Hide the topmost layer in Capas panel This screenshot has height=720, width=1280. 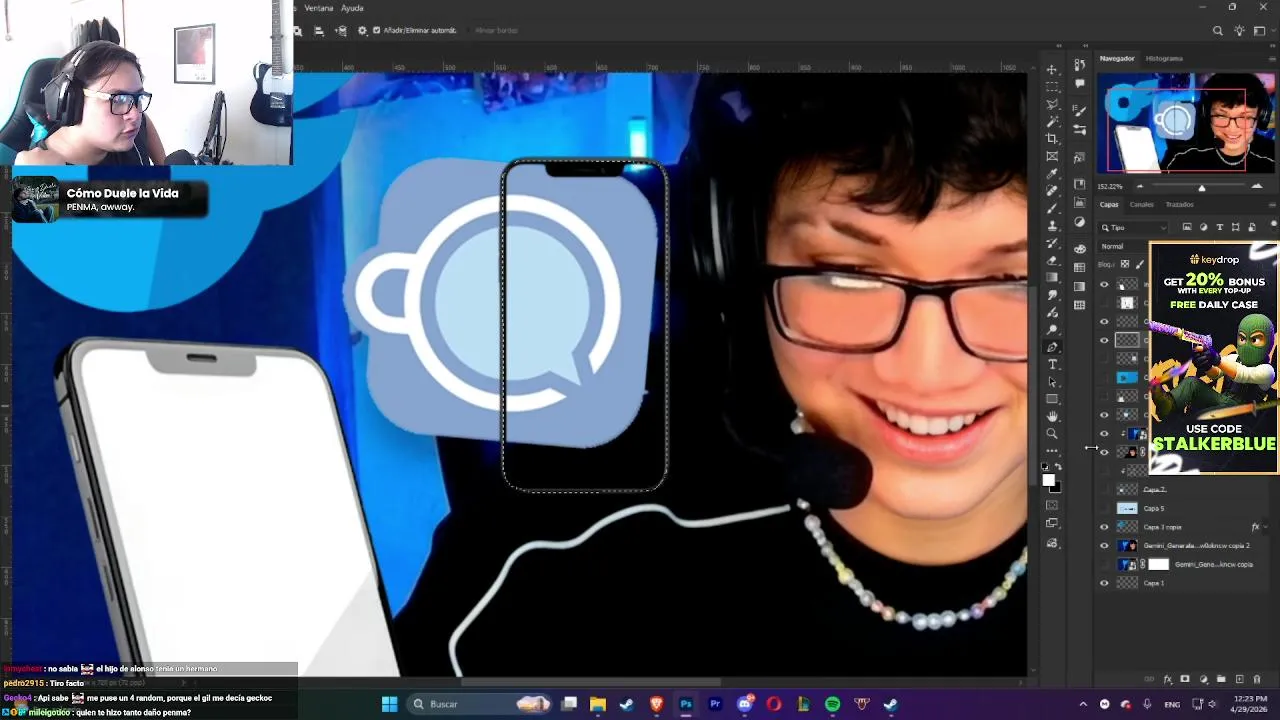(x=1104, y=284)
